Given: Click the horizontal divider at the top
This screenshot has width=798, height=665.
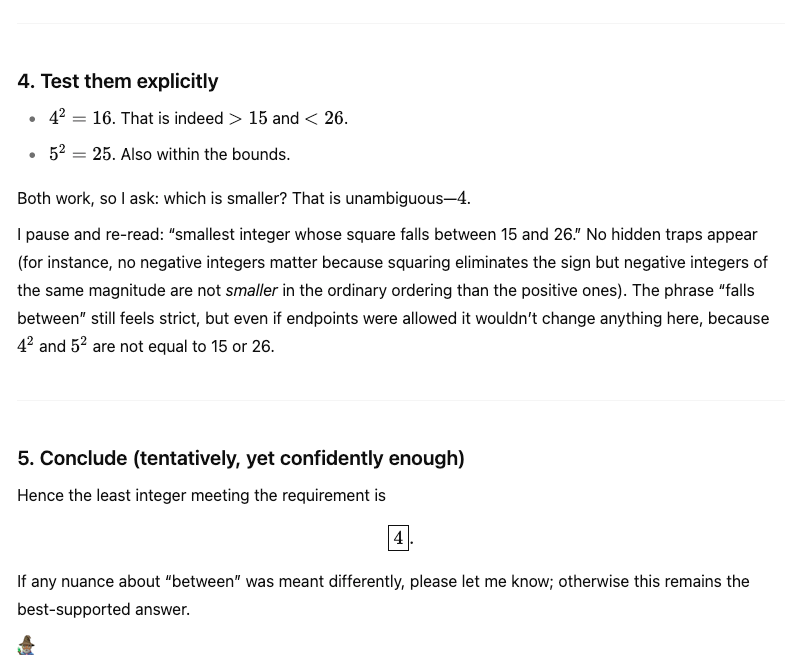Looking at the screenshot, I should (x=400, y=23).
